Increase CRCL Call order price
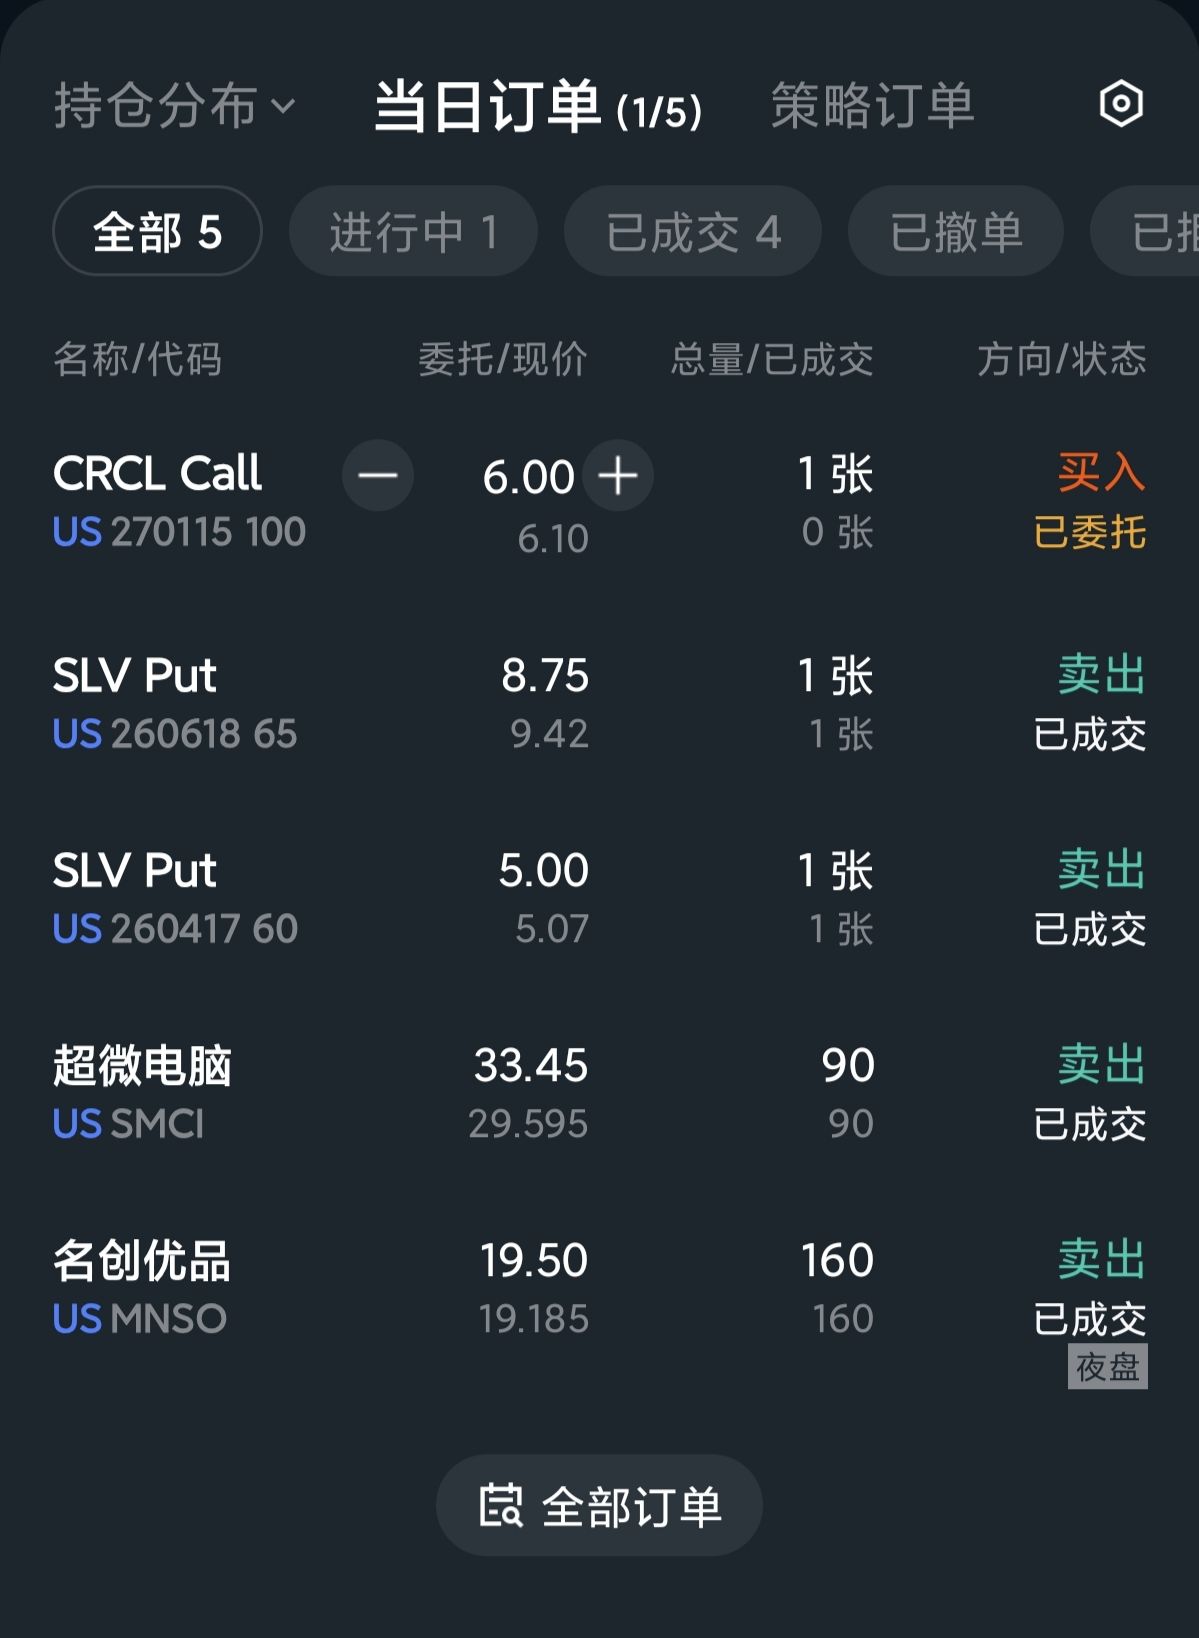The image size is (1199, 1638). pos(618,476)
